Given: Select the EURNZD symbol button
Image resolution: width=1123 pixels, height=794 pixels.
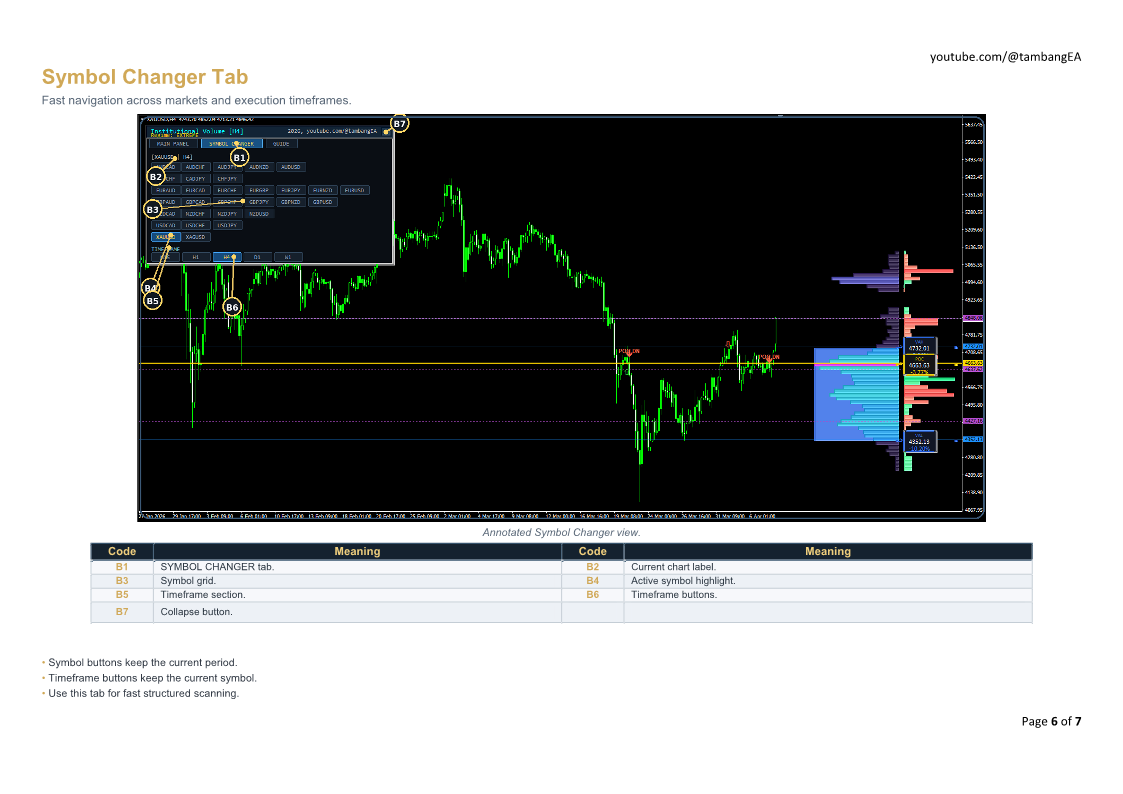Looking at the screenshot, I should [322, 190].
